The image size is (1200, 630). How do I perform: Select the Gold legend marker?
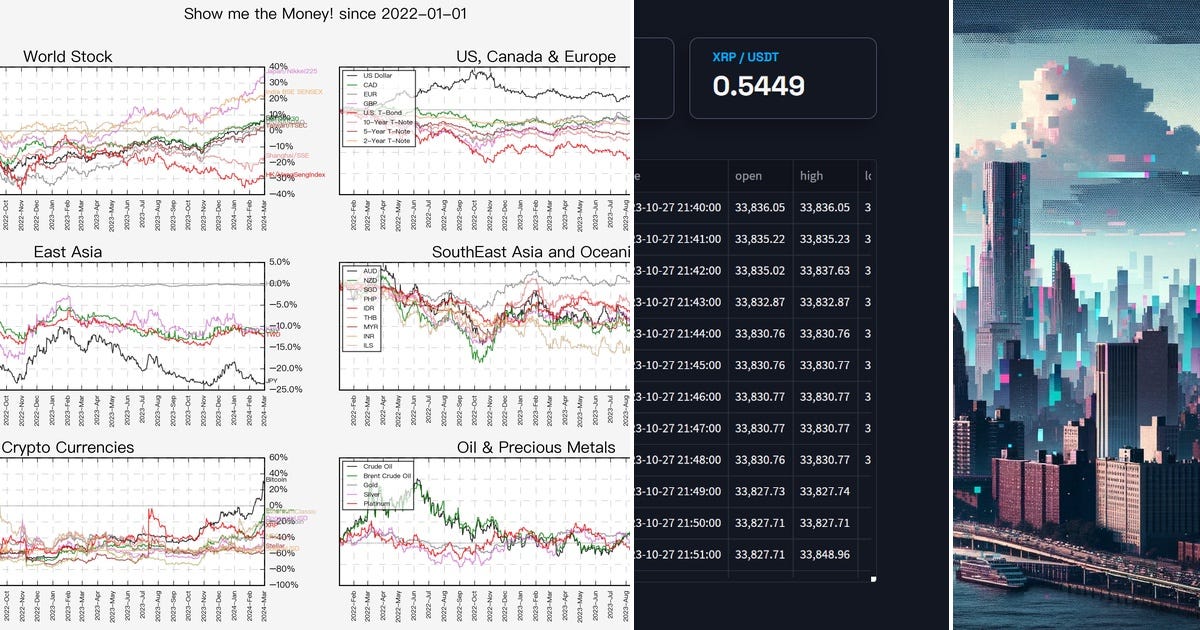click(352, 485)
